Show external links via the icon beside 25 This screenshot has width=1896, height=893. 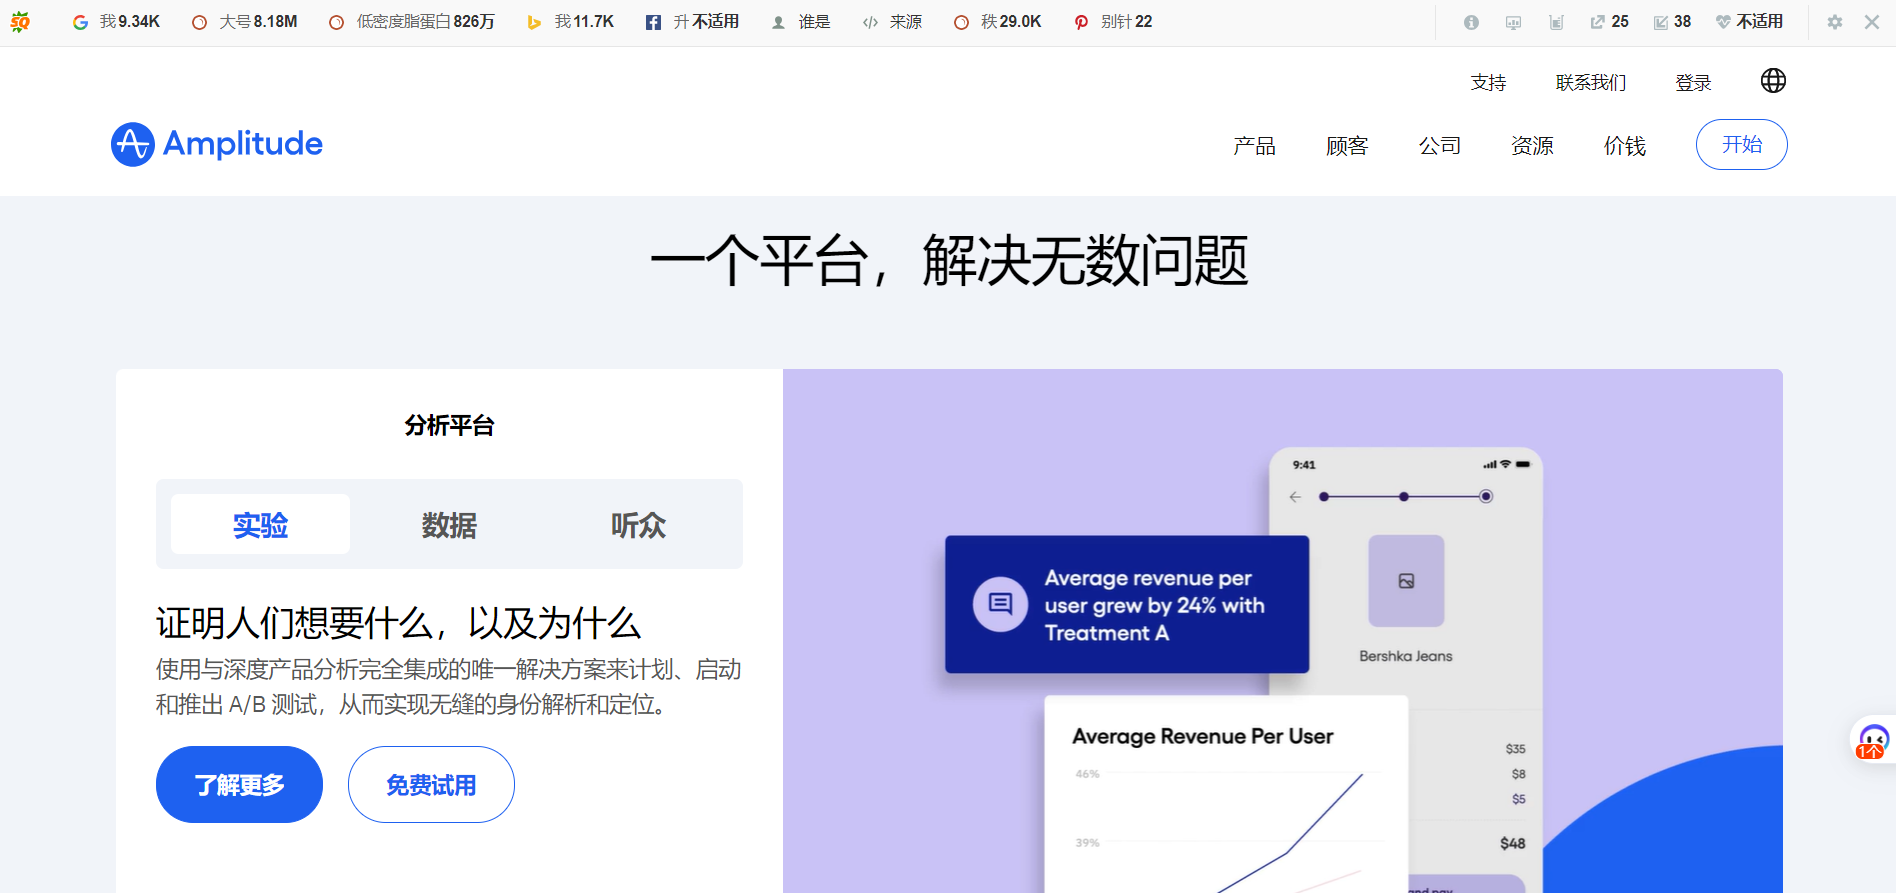coord(1598,22)
